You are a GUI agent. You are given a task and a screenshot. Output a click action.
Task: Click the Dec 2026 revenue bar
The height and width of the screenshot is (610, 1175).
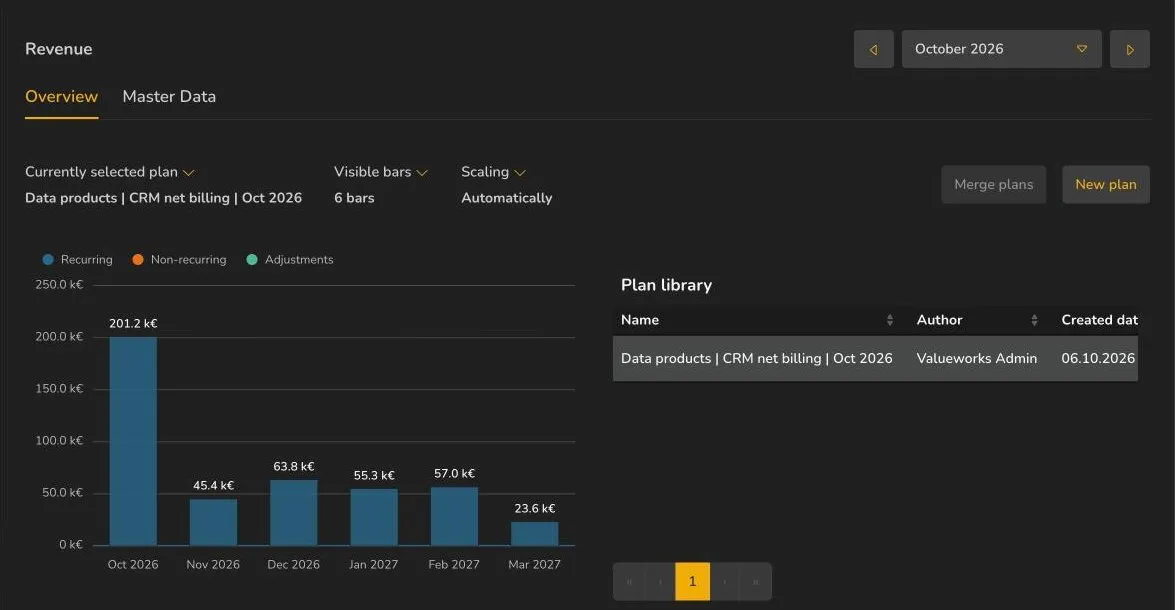point(294,513)
